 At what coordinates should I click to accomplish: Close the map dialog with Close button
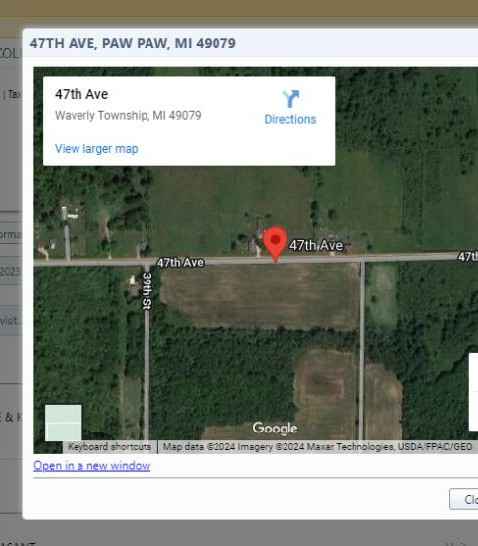[x=465, y=499]
